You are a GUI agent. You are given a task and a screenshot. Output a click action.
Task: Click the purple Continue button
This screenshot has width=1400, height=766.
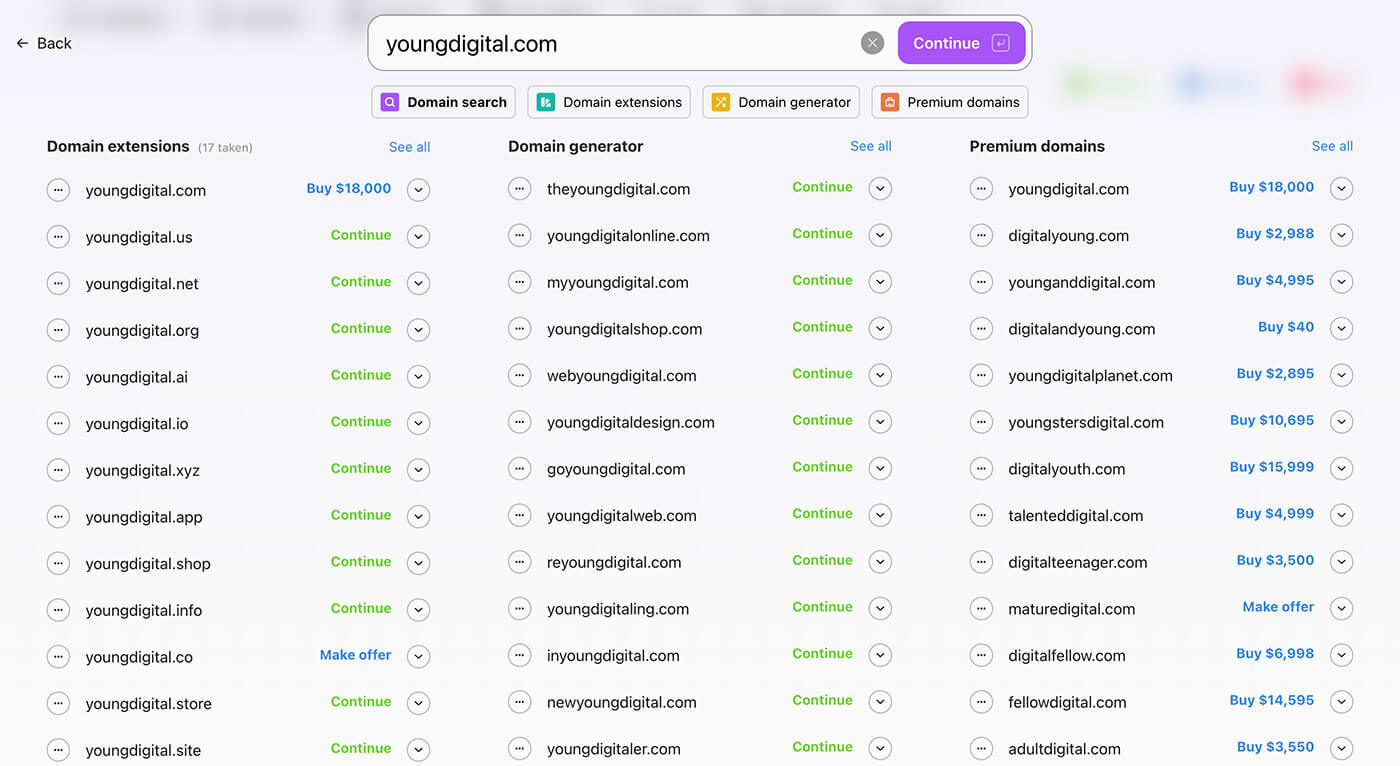pos(961,43)
